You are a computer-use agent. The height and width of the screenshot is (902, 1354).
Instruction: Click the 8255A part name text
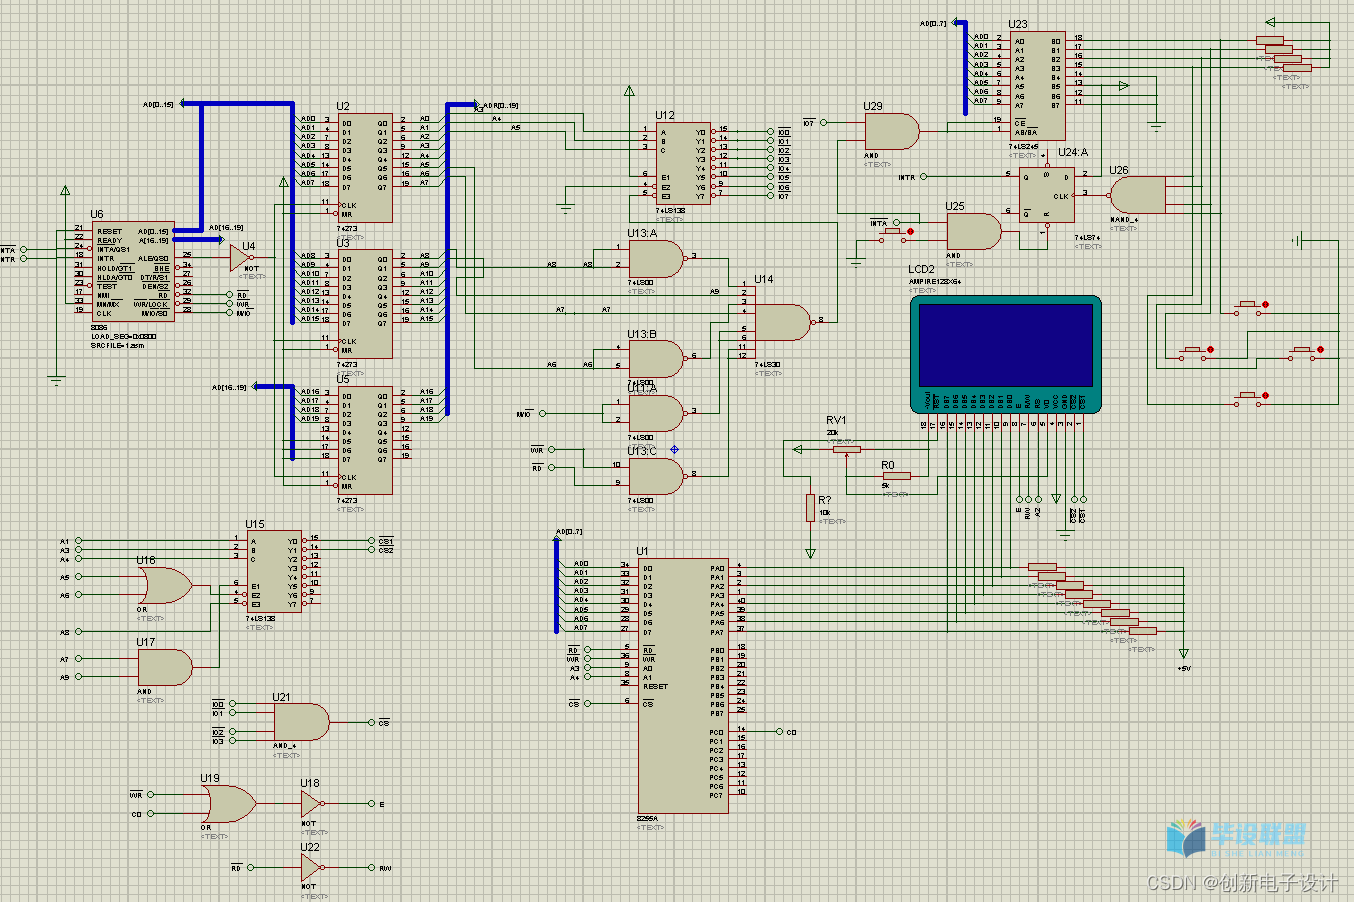point(647,818)
